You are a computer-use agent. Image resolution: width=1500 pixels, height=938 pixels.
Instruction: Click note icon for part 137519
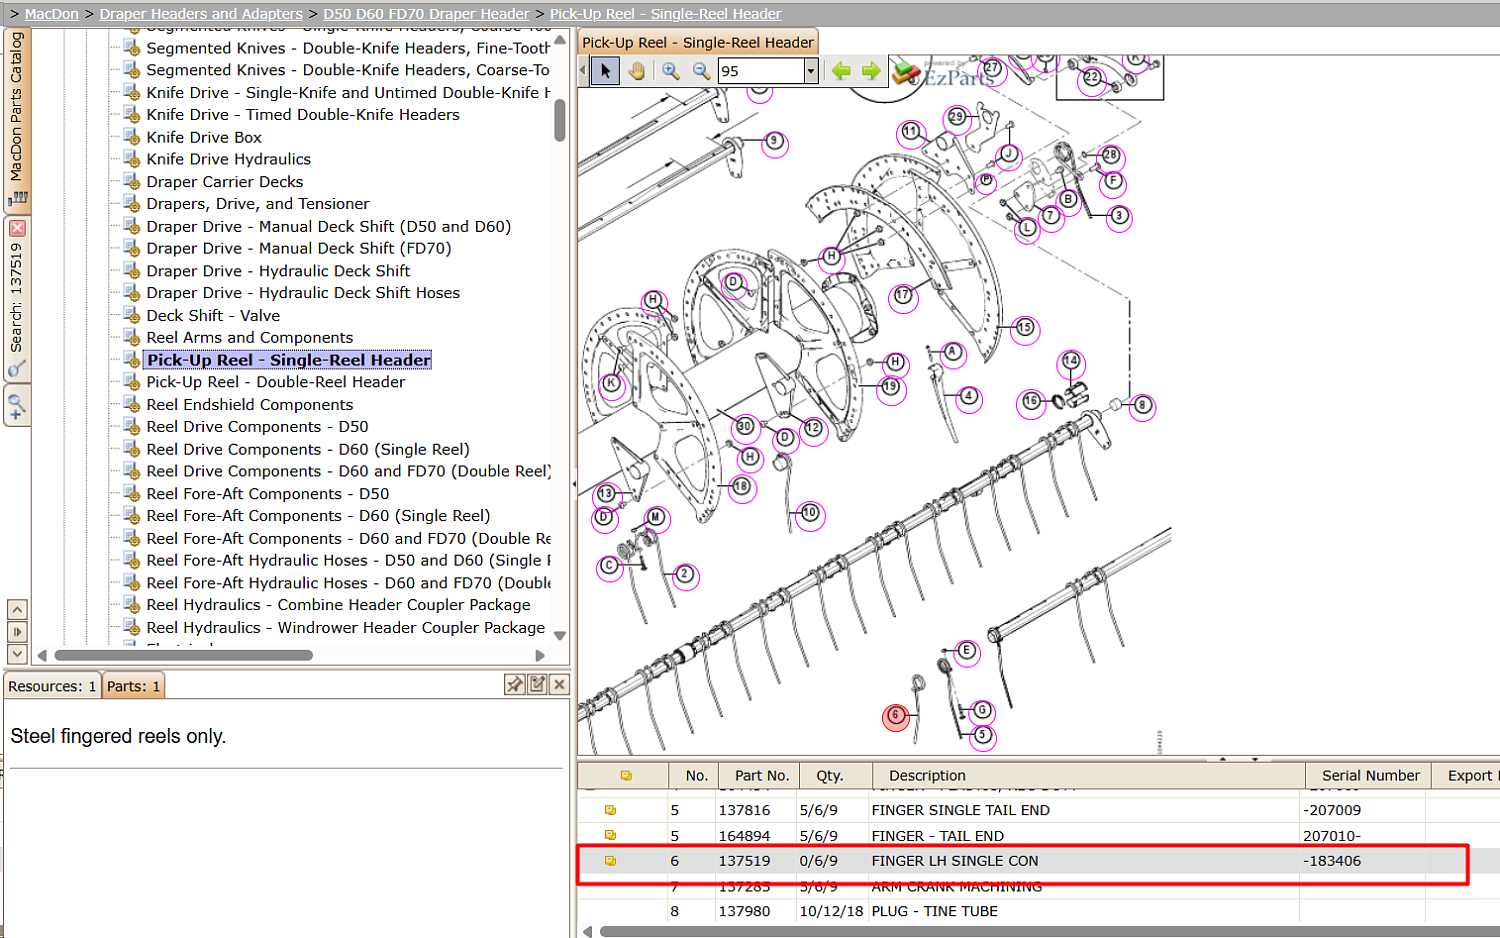pyautogui.click(x=610, y=861)
